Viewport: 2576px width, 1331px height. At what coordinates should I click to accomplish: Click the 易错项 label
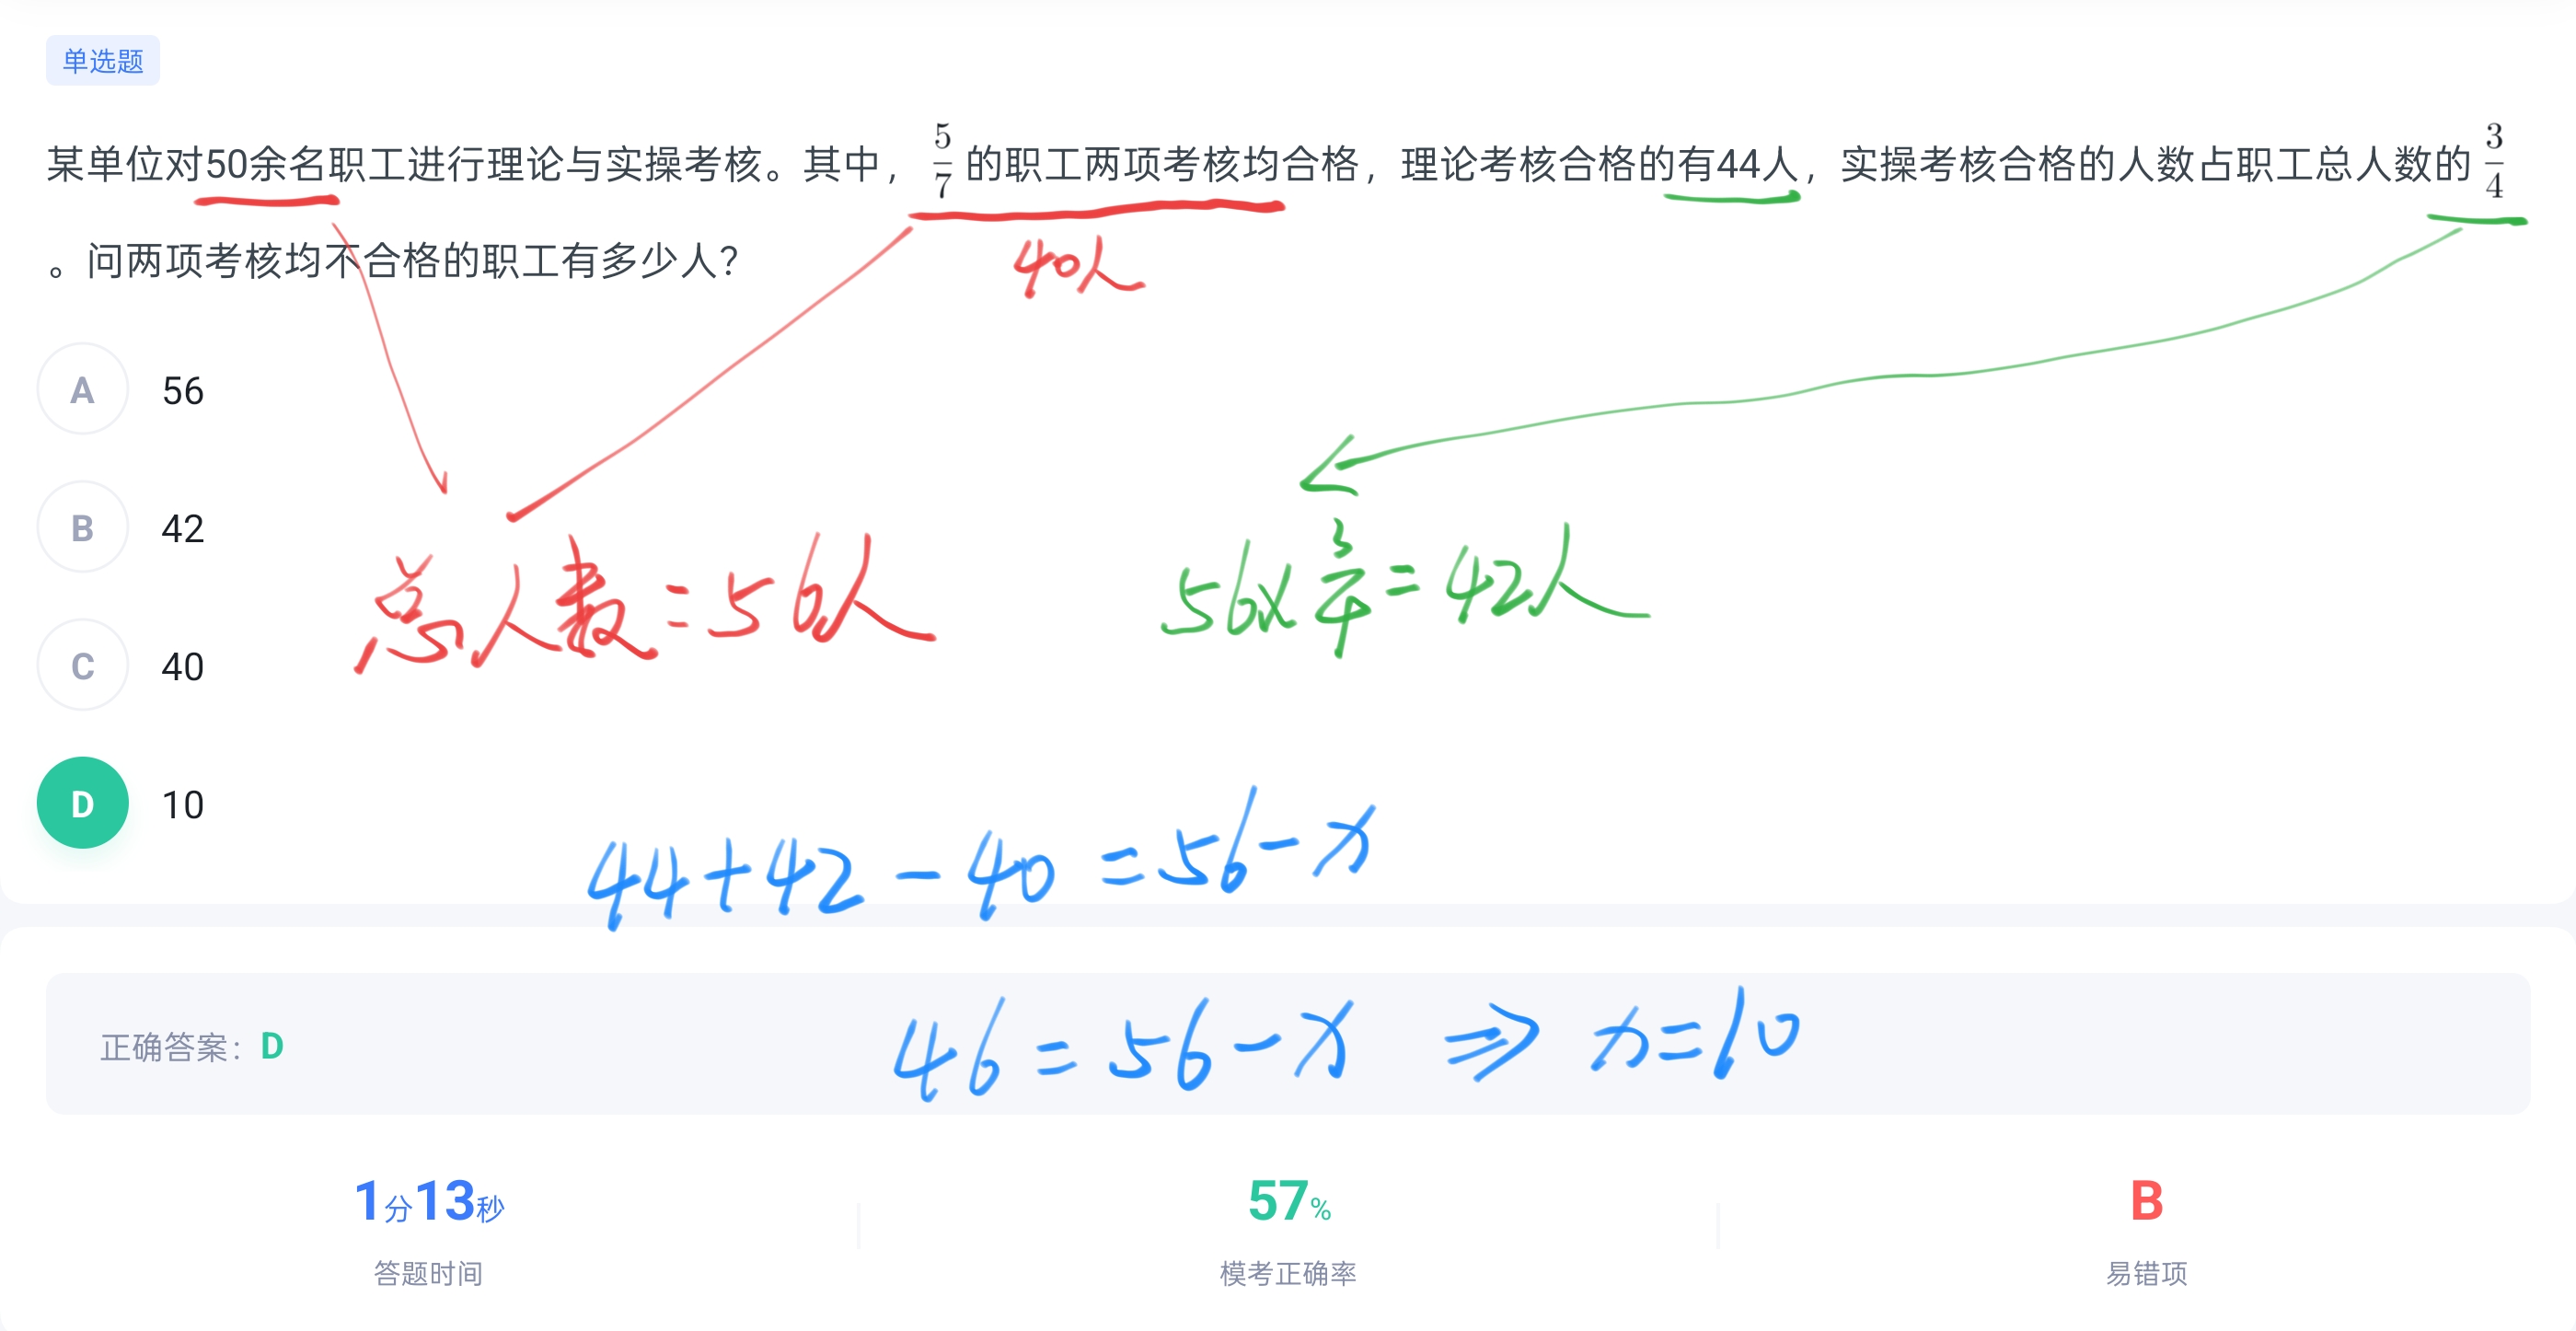click(x=2146, y=1273)
